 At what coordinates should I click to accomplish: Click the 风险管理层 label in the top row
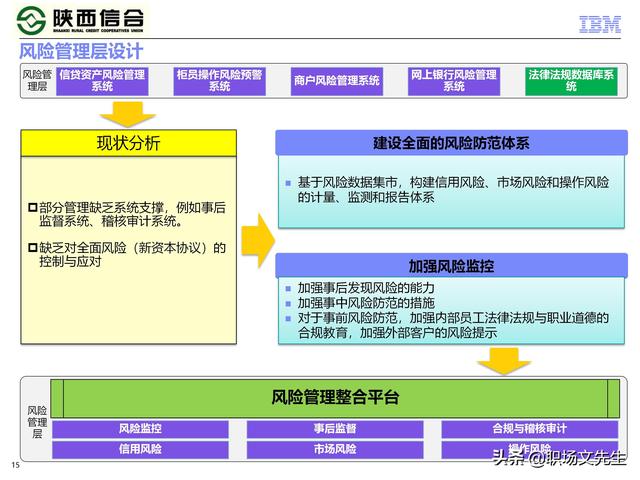pyautogui.click(x=37, y=80)
